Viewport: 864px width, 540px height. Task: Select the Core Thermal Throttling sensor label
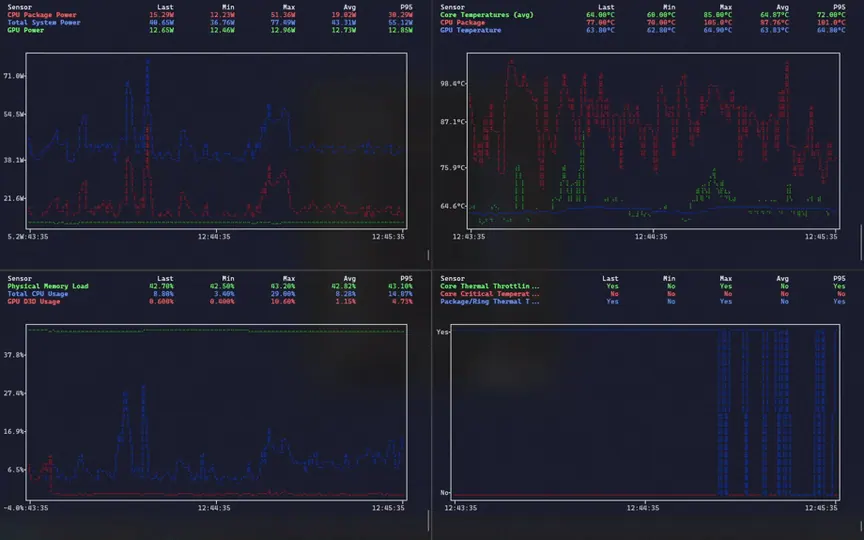tap(489, 286)
